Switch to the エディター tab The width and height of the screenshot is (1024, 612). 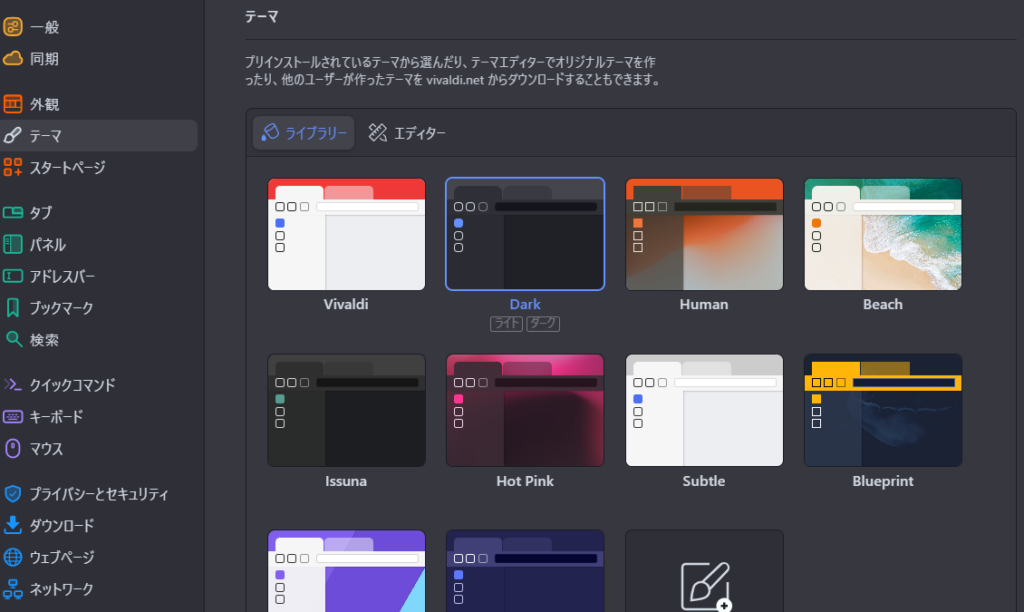(x=407, y=133)
